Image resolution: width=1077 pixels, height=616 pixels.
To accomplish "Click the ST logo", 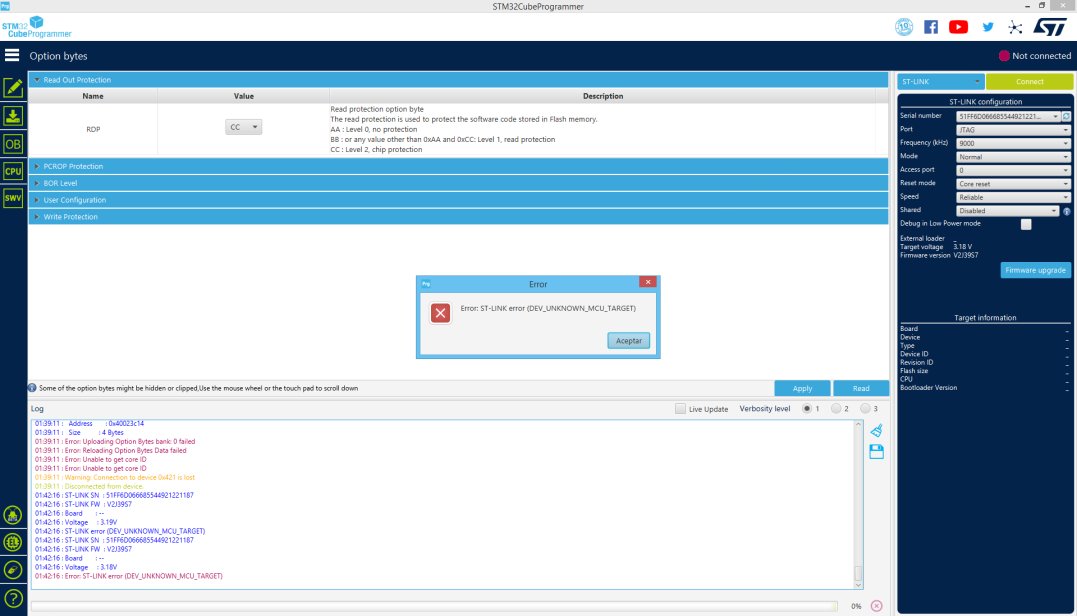I will [x=1050, y=27].
